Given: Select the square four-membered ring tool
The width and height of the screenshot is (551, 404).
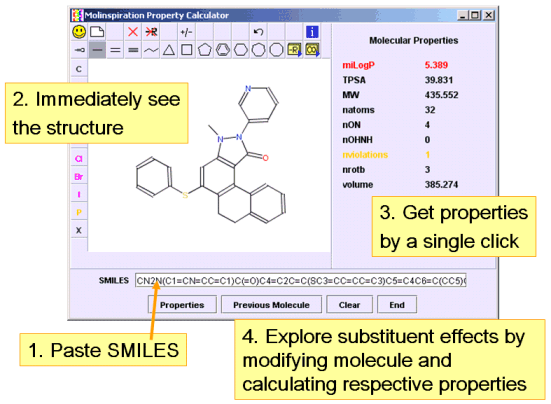Looking at the screenshot, I should click(x=187, y=50).
